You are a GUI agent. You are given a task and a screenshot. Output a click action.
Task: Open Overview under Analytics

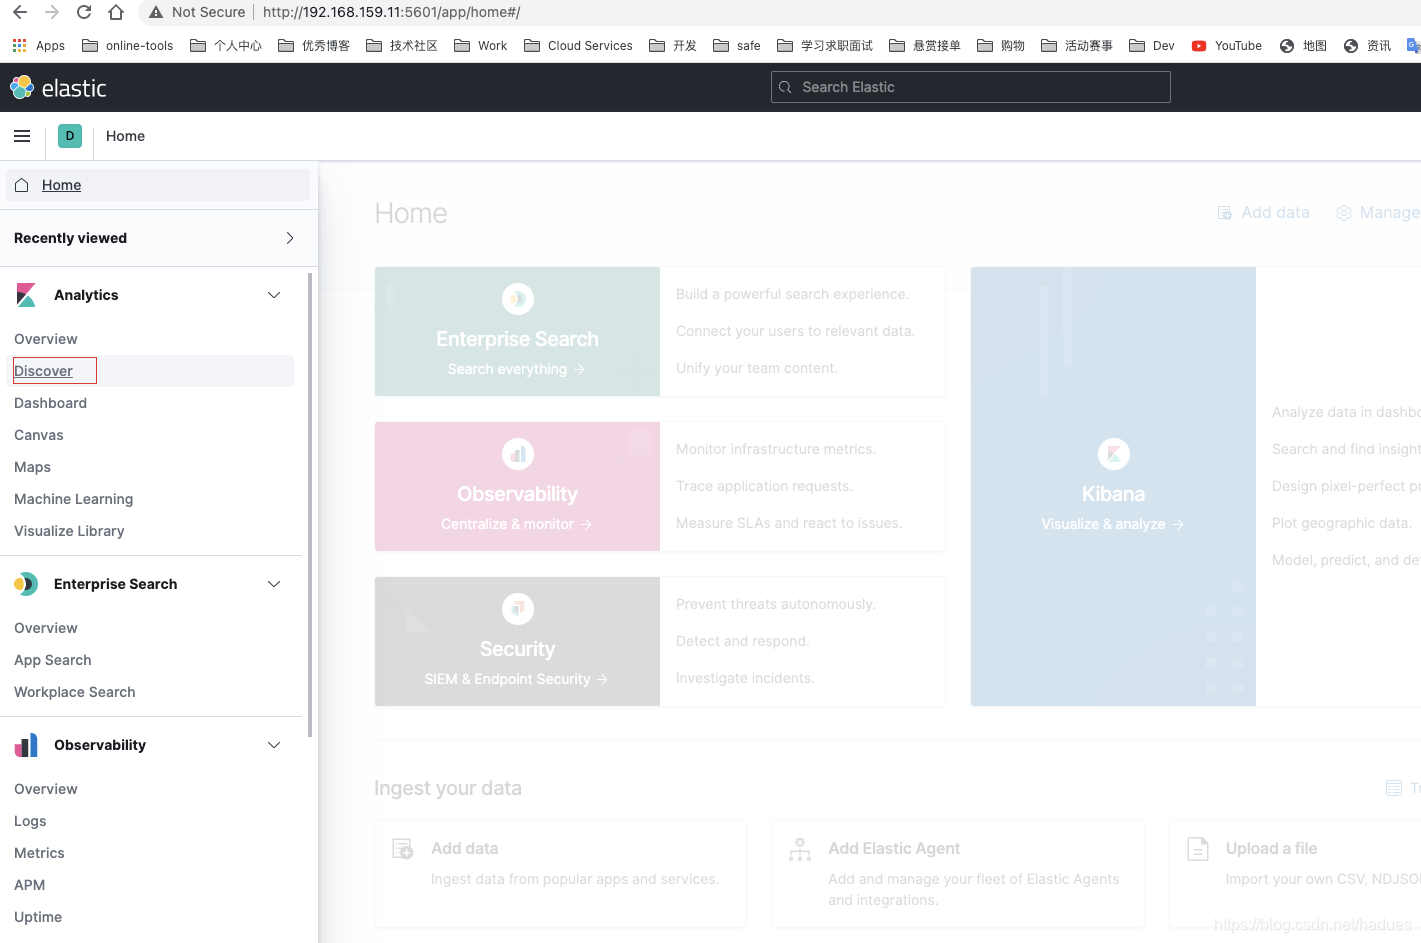[x=46, y=339]
